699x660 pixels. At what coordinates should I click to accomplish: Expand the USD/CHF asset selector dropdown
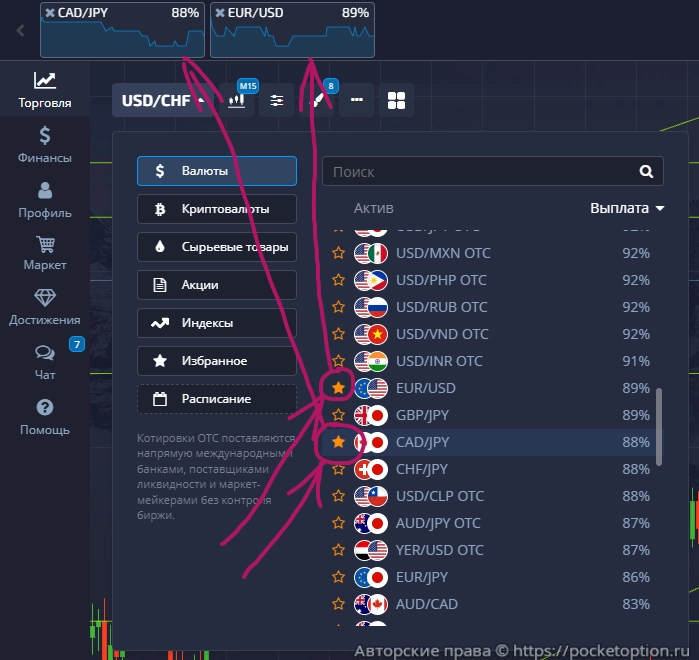[x=162, y=101]
